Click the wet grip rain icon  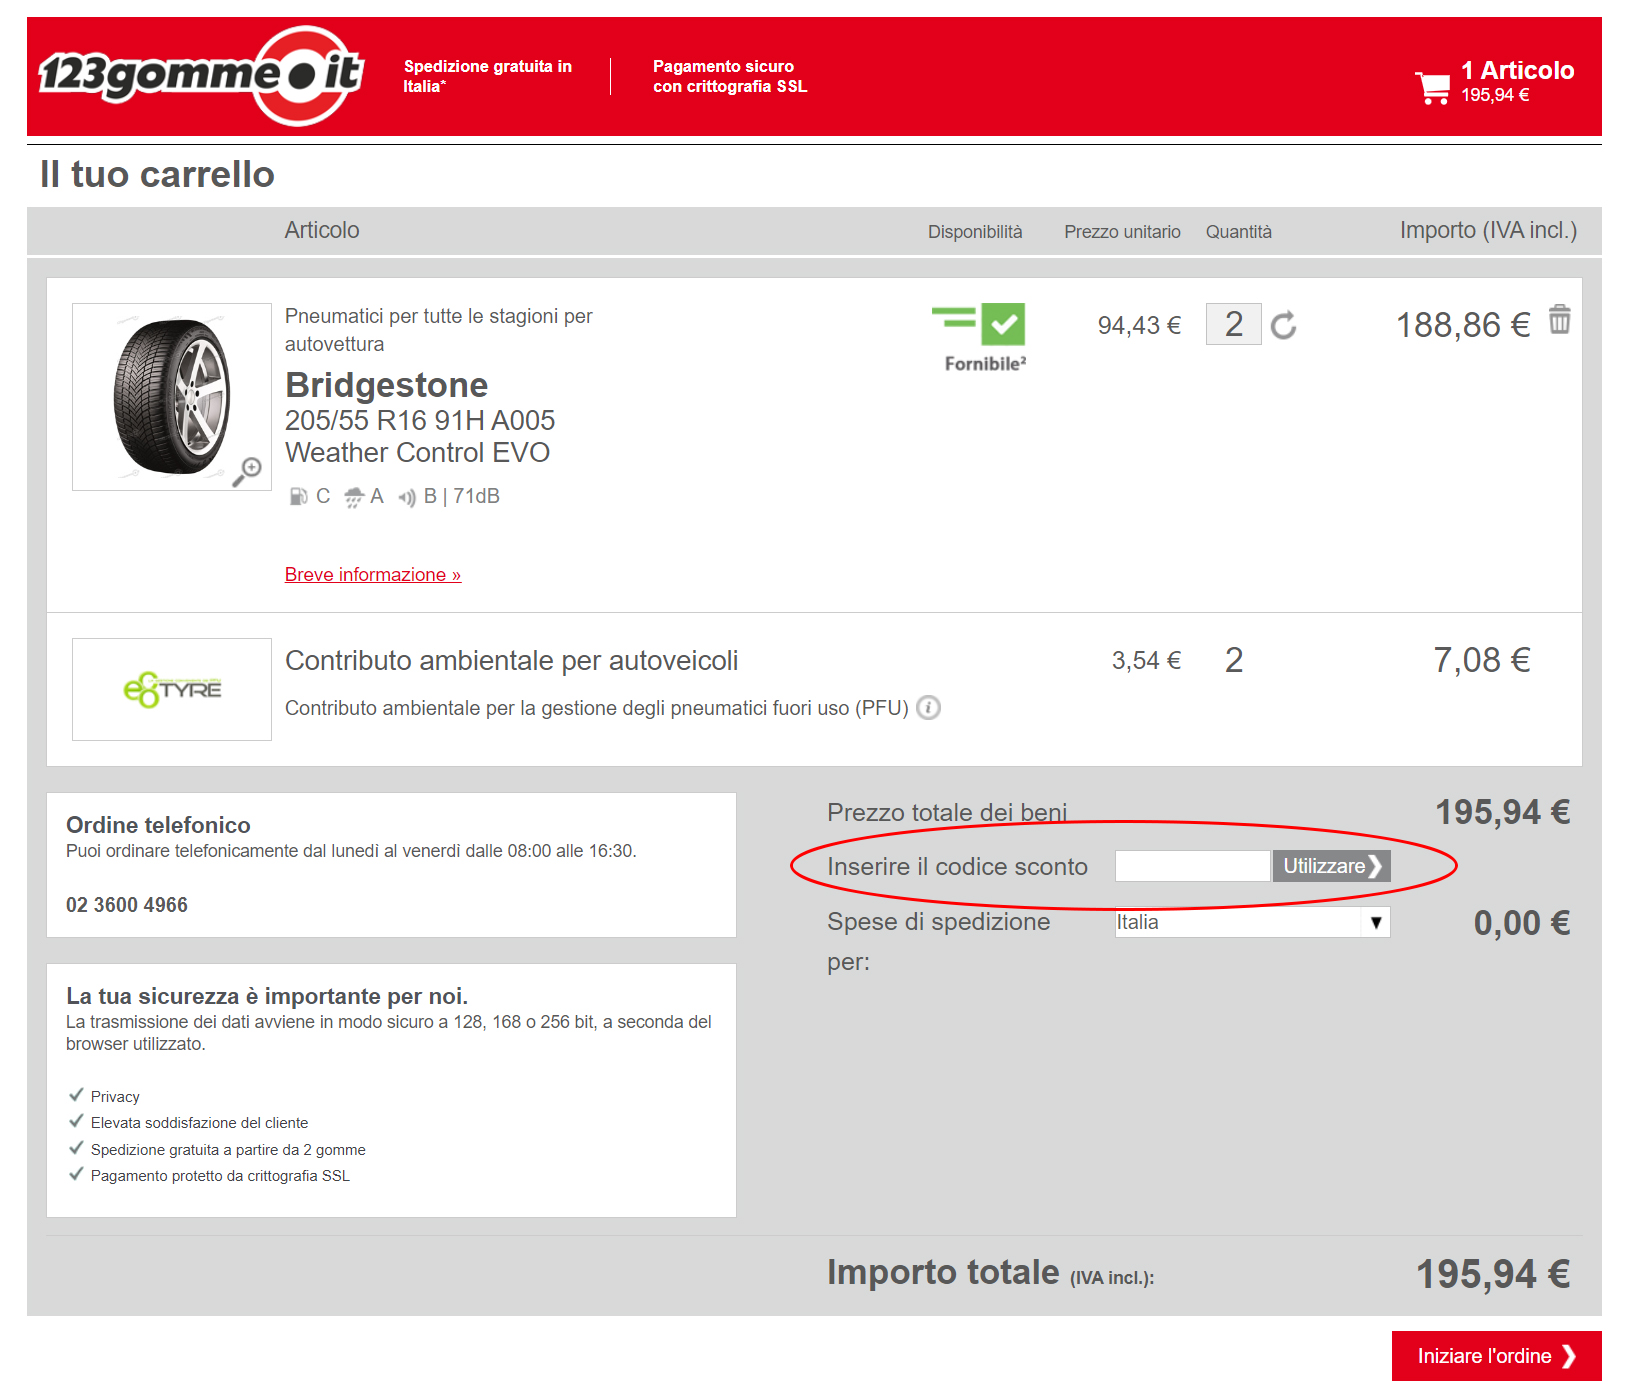pyautogui.click(x=354, y=497)
